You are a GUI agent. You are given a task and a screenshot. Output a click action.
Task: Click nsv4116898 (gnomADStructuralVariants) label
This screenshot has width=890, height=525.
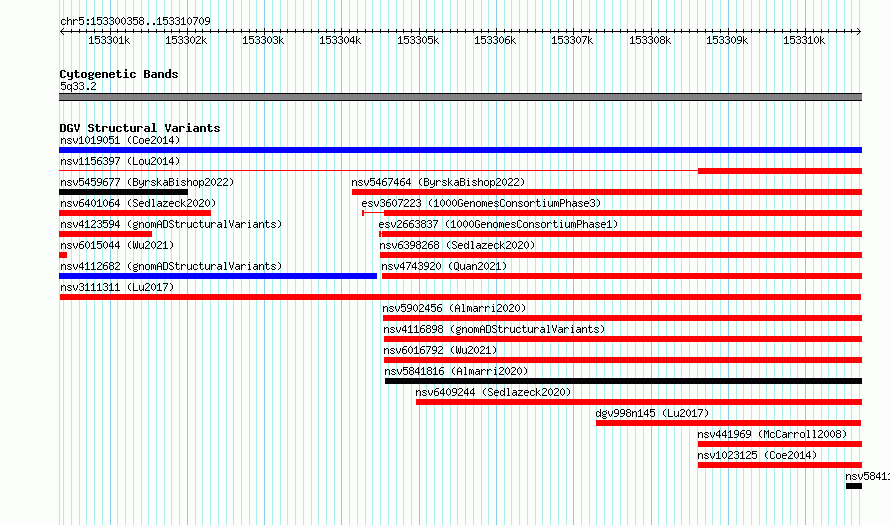pos(494,329)
